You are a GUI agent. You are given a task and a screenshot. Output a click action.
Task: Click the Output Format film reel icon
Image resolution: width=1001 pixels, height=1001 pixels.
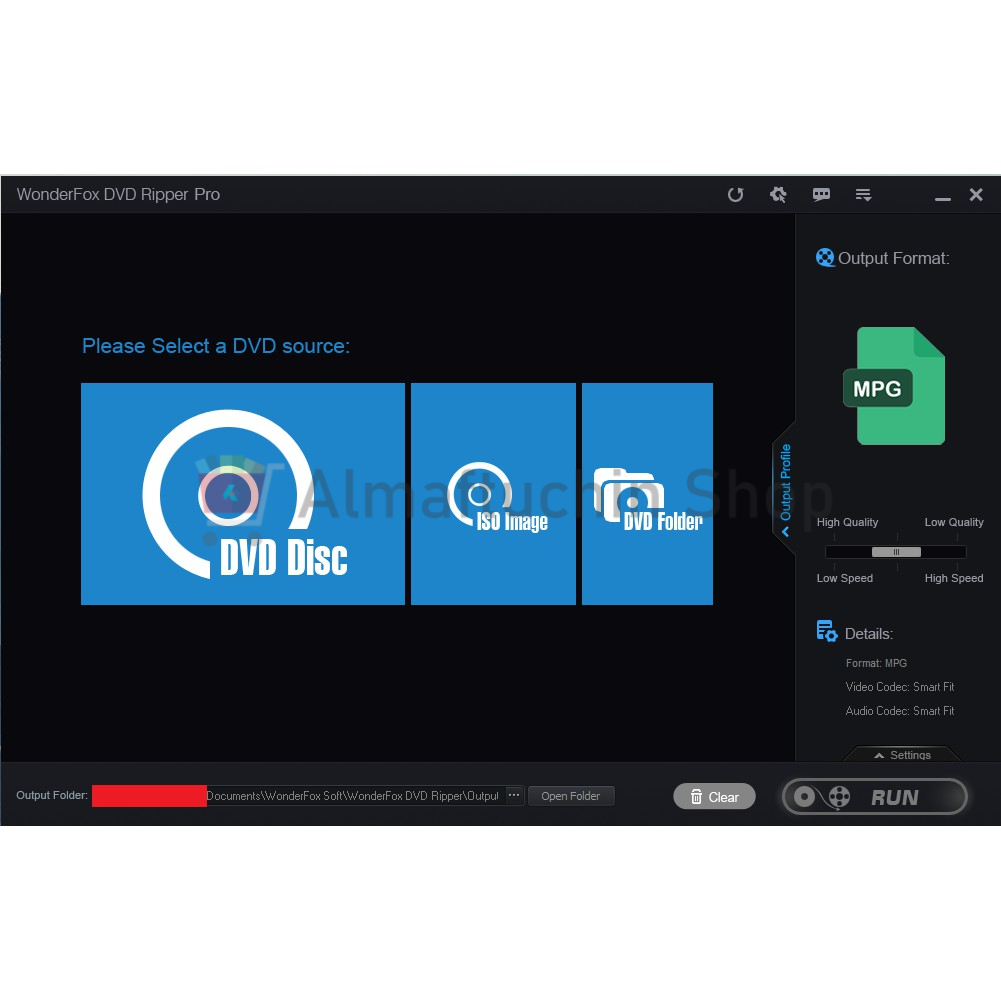coord(825,257)
